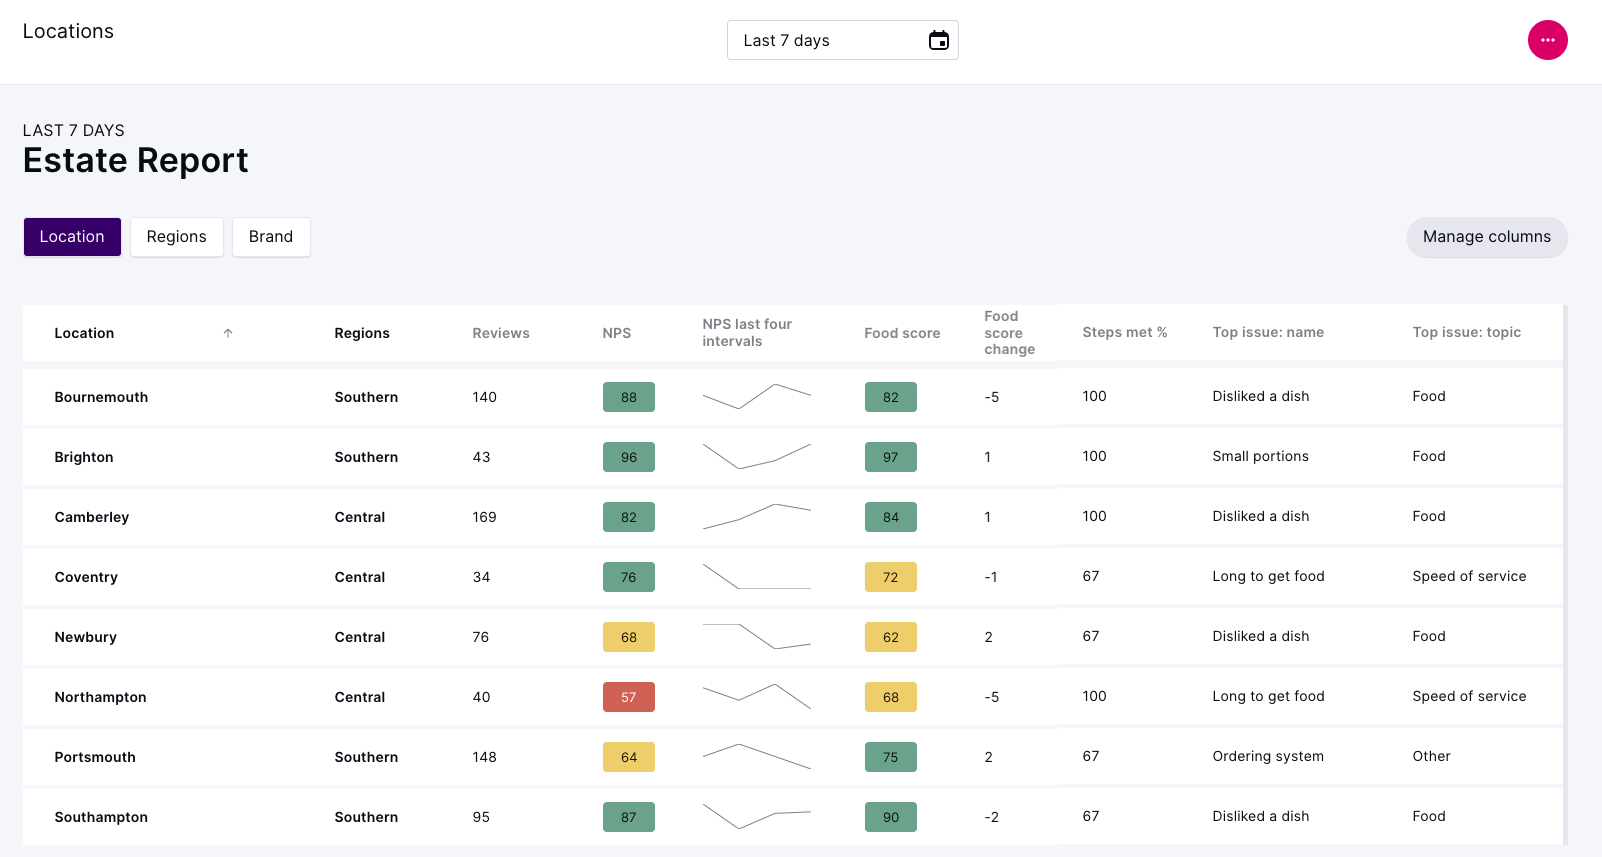
Task: Click Portsmouth NPS trend sparkline
Action: point(756,757)
